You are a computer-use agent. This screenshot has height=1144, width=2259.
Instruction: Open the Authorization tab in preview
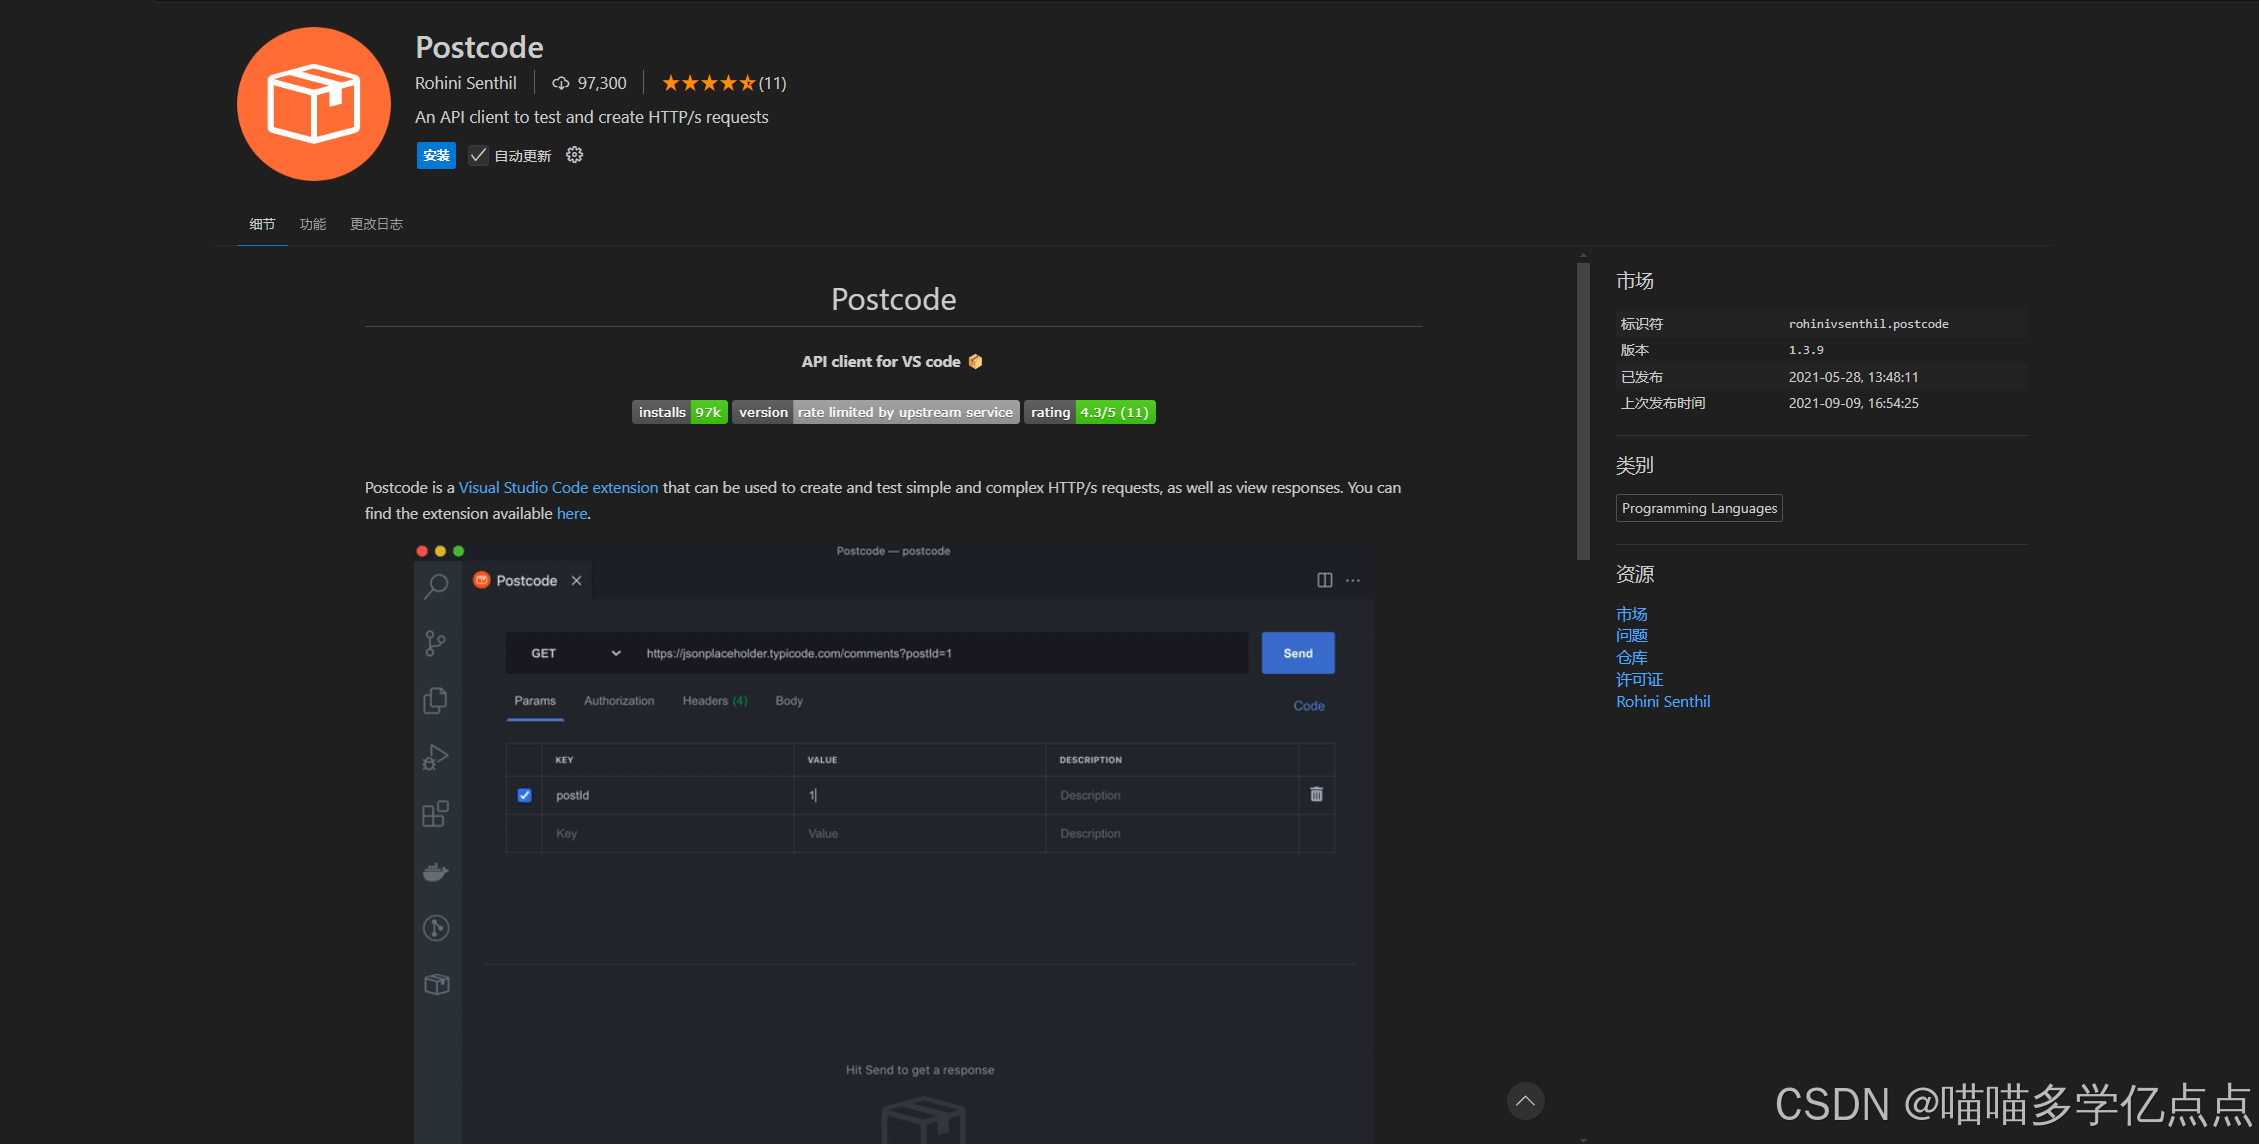point(619,701)
